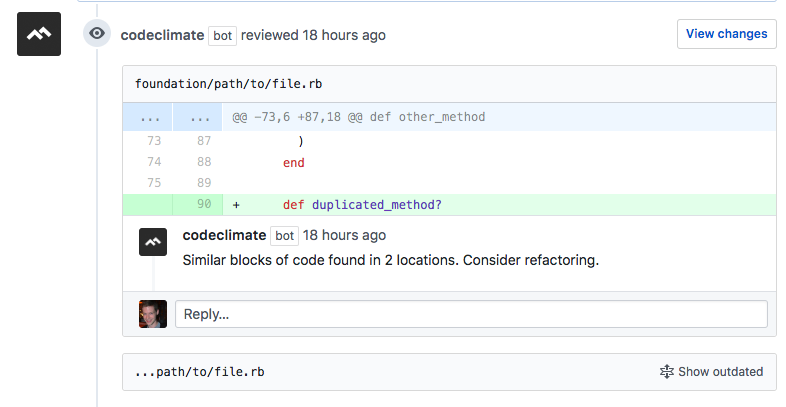Click the small codeclimate avatar in comment
The width and height of the screenshot is (786, 407).
pyautogui.click(x=153, y=242)
